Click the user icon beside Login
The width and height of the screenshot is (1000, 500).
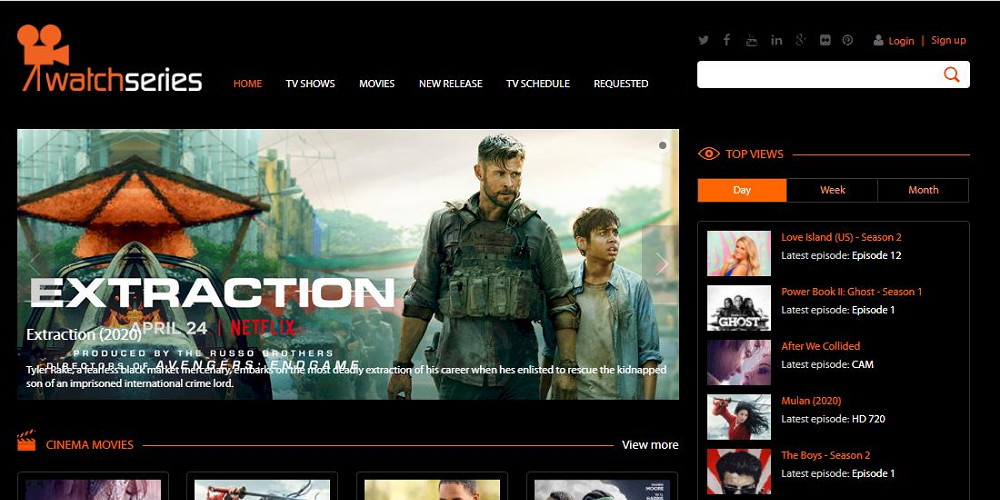pos(878,40)
